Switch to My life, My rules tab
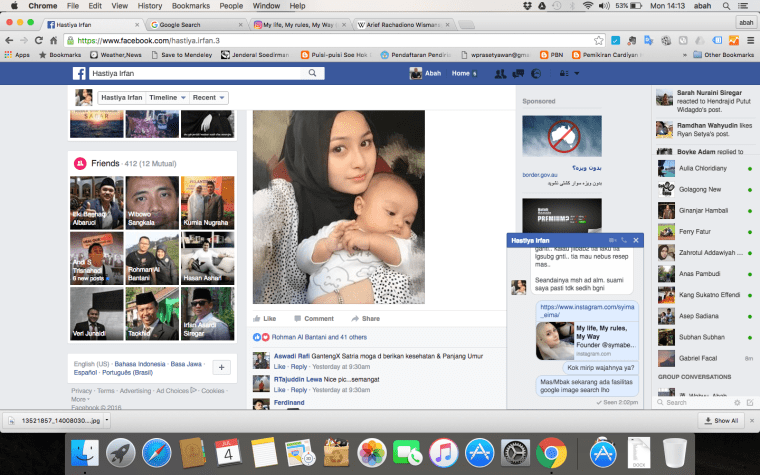760x475 pixels. point(300,25)
